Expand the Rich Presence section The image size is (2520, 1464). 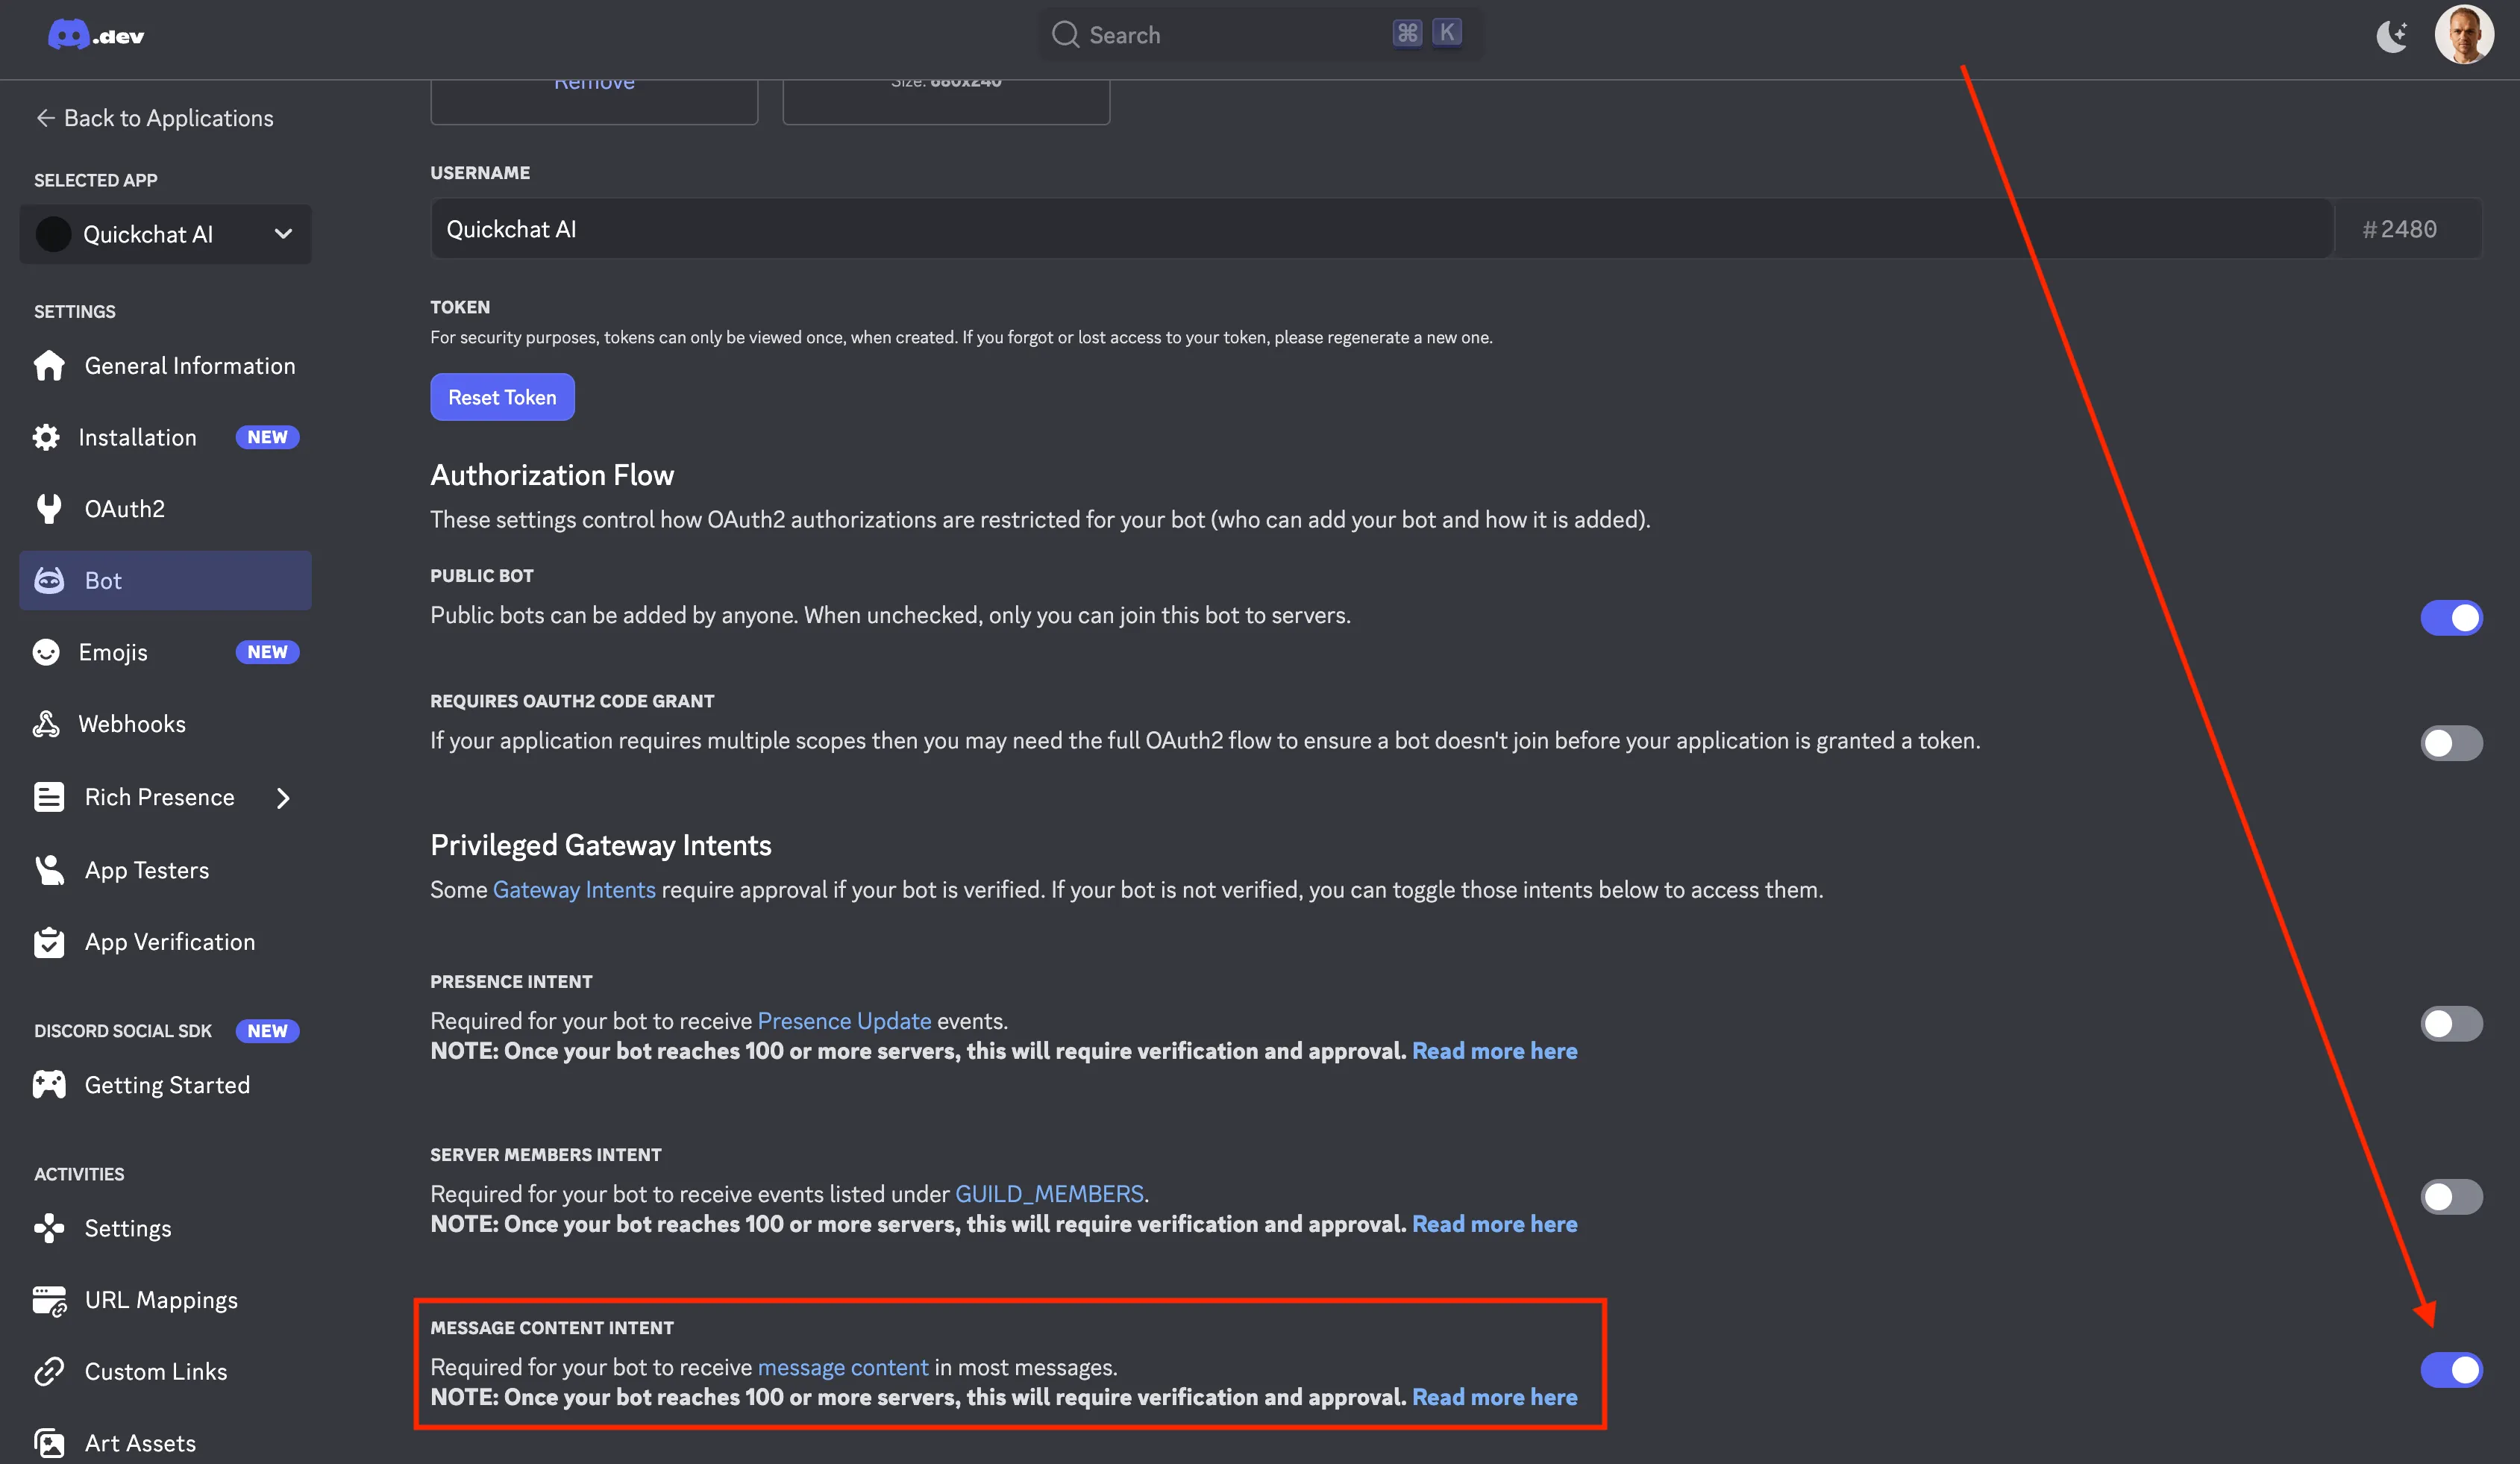284,797
